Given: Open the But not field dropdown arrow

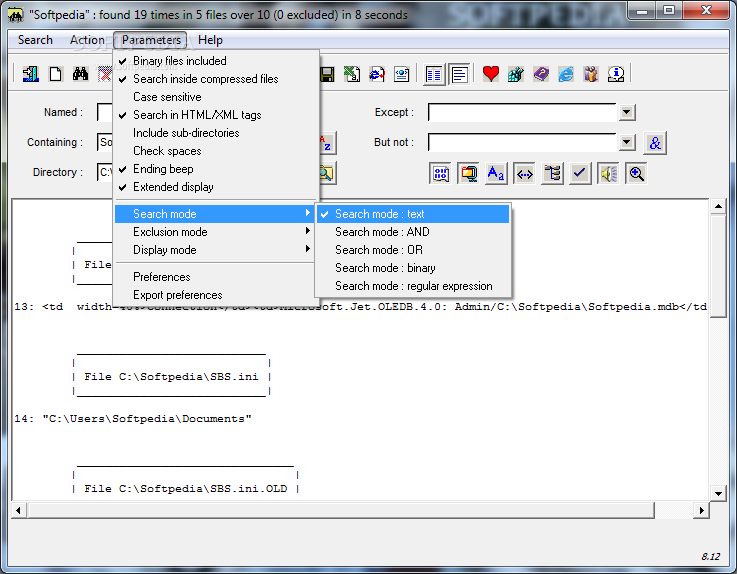Looking at the screenshot, I should (627, 142).
